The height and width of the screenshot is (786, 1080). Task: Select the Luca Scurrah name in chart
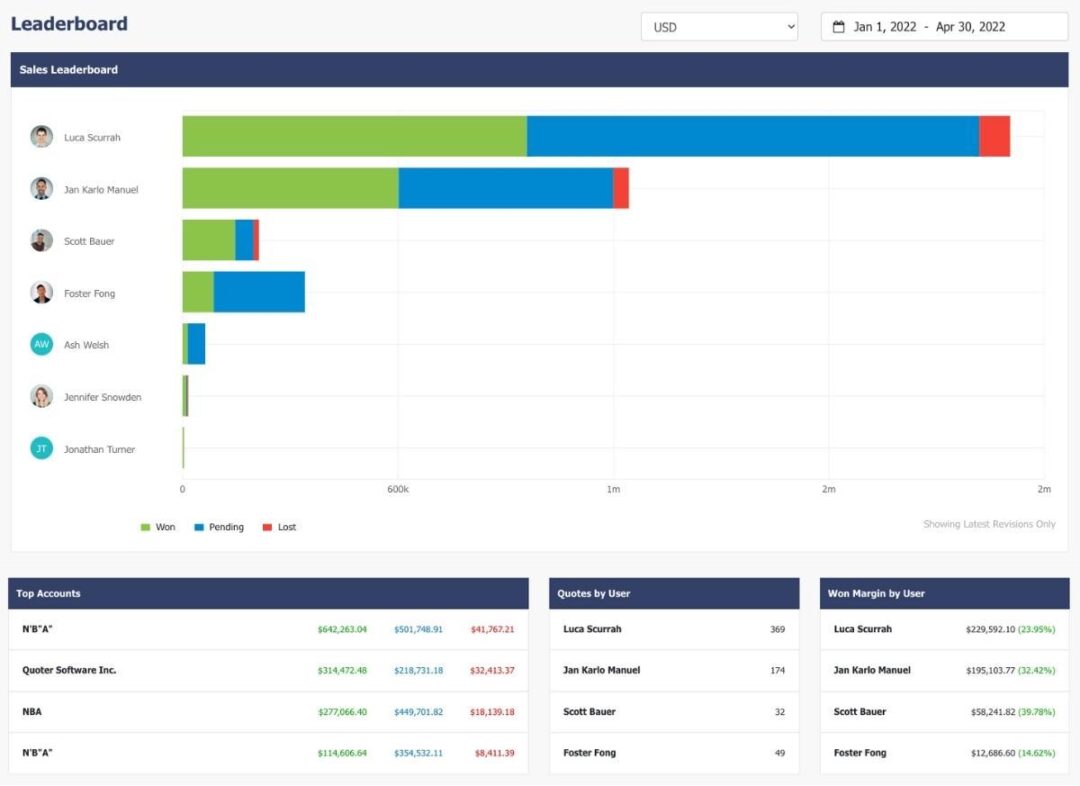92,138
